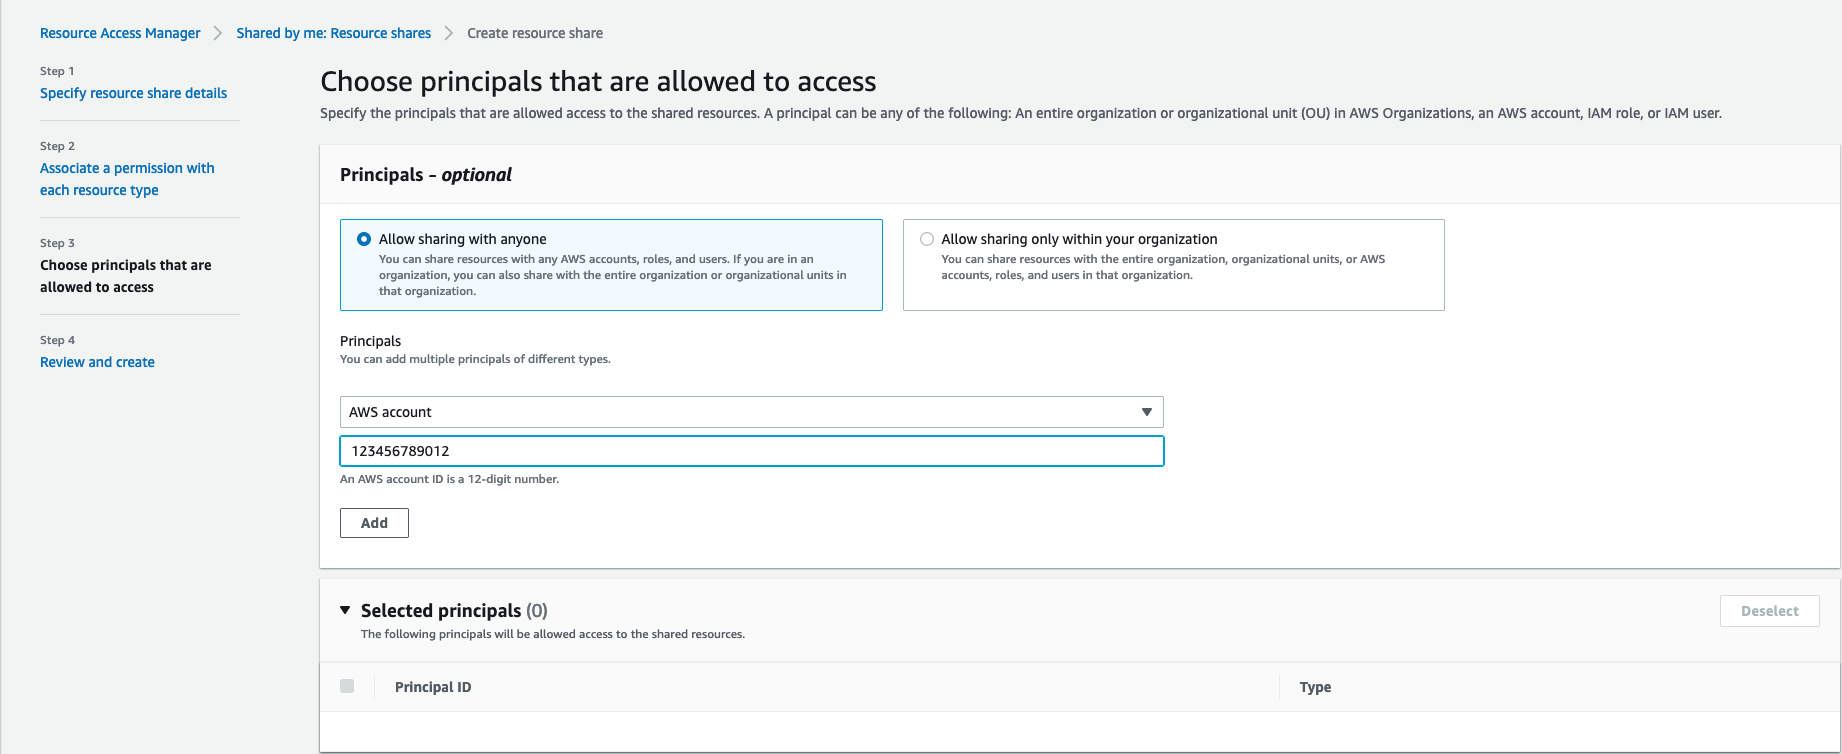Click the chevron after Resource Access Manager breadcrumb
Viewport: 1842px width, 754px height.
218,33
